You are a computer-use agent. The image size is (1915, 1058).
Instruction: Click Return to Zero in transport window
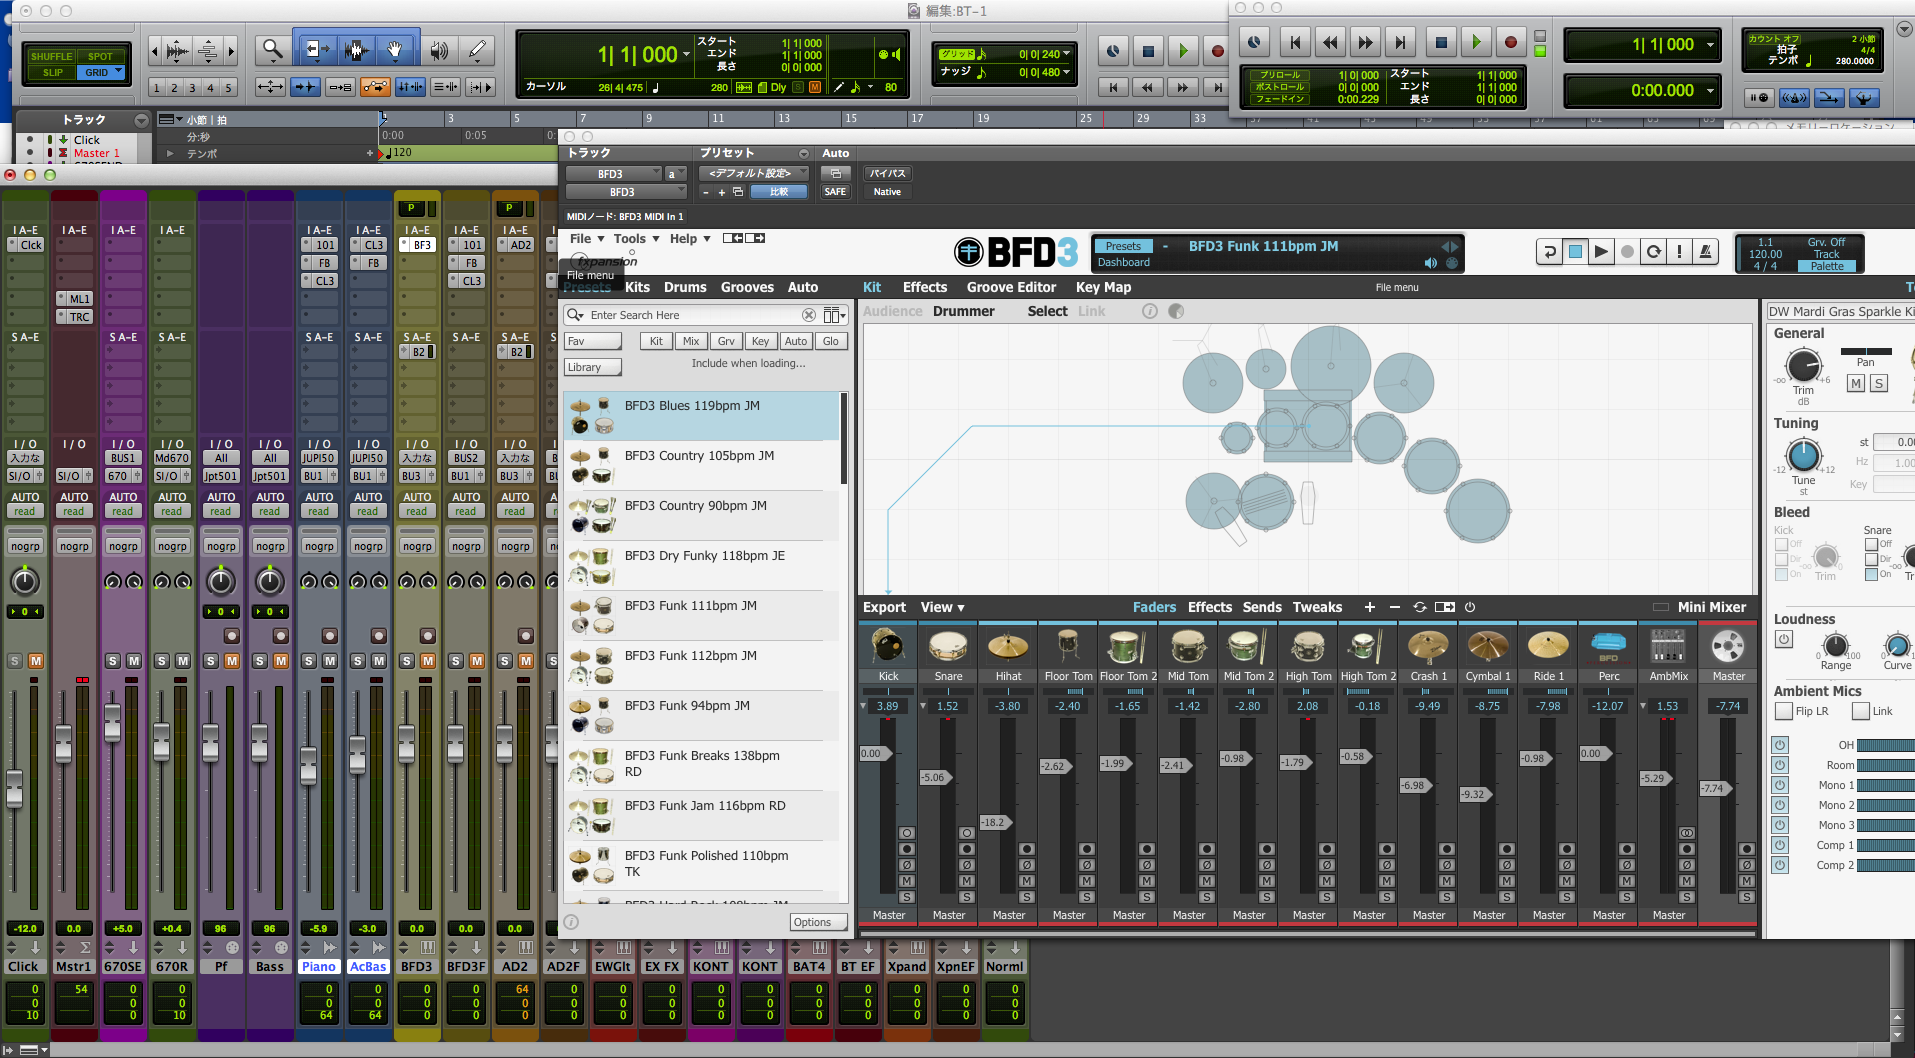[1295, 42]
